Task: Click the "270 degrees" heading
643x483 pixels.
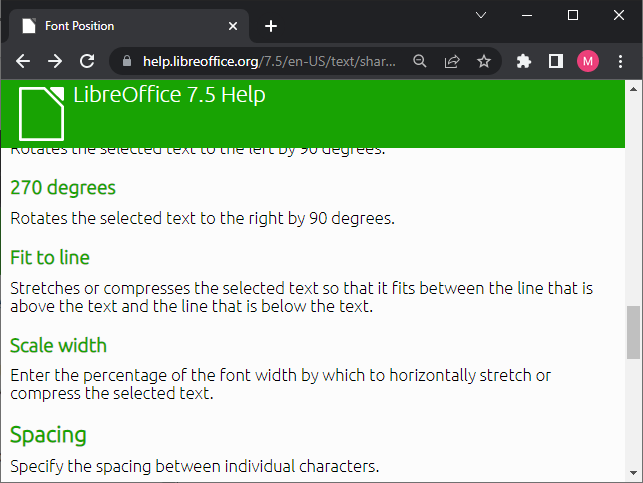Action: pos(63,188)
